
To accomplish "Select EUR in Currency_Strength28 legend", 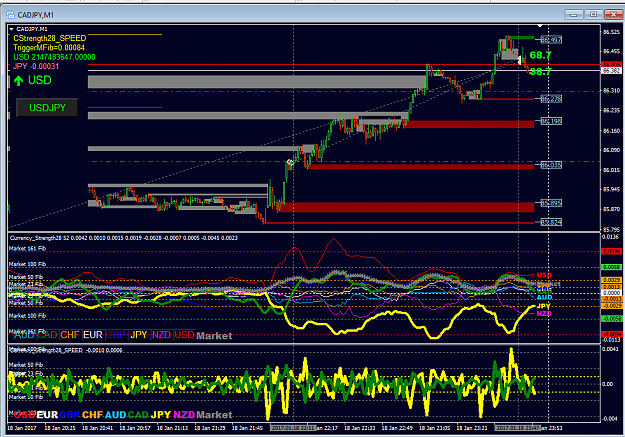I will coord(93,335).
